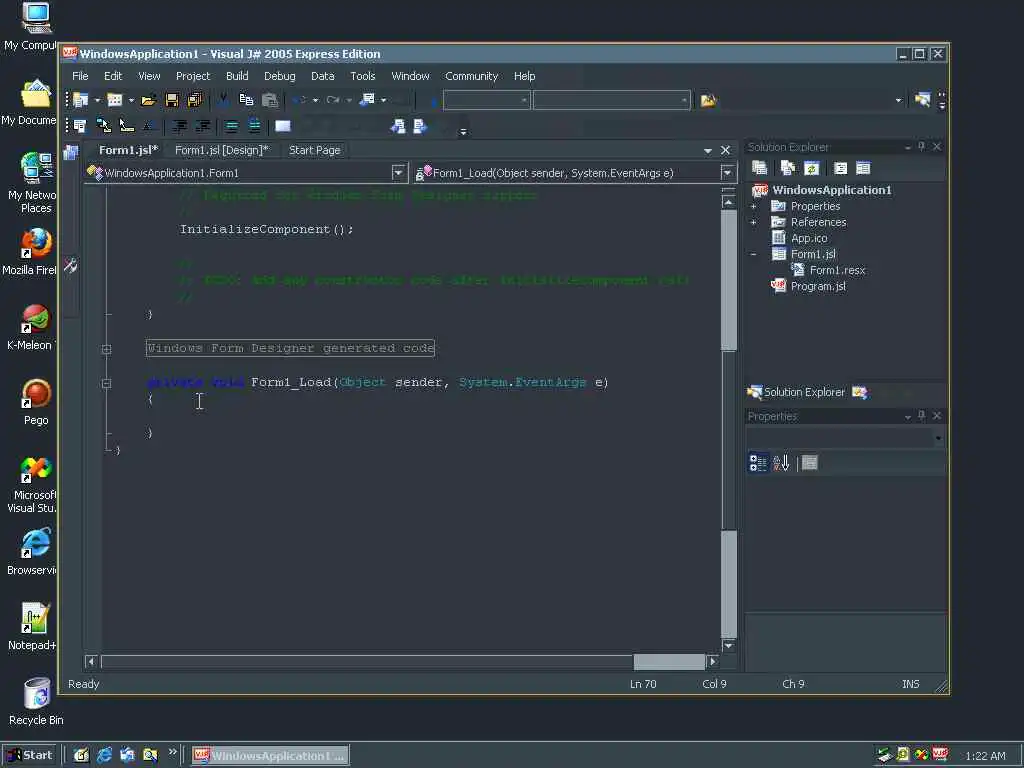
Task: Toggle auto-hide pin on Properties panel
Action: (921, 416)
